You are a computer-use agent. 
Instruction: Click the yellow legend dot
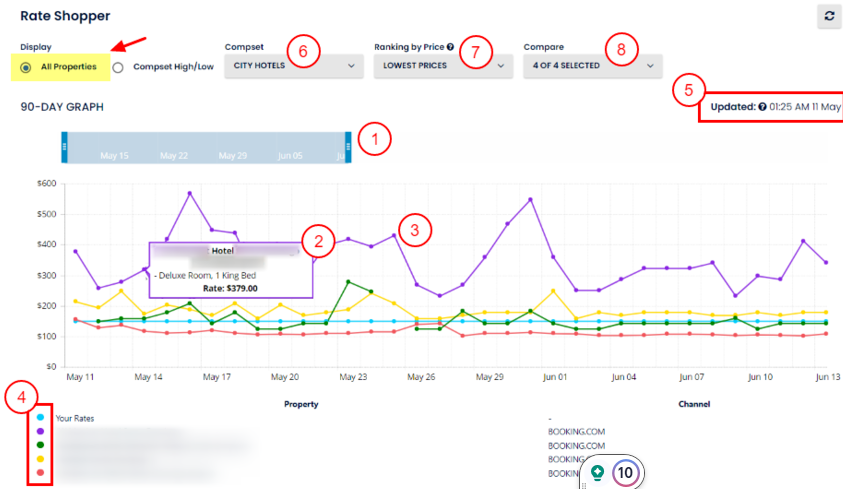tap(40, 459)
